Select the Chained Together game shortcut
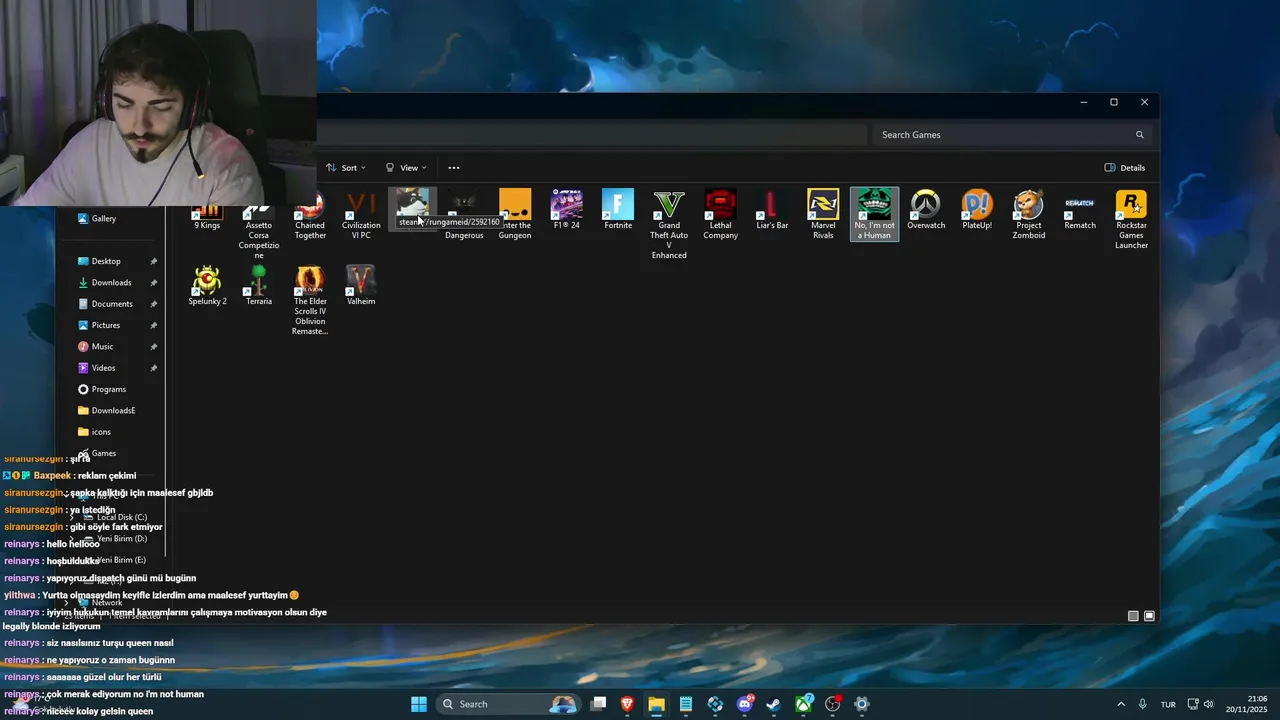Screen dimensions: 1280x720 click(x=310, y=213)
